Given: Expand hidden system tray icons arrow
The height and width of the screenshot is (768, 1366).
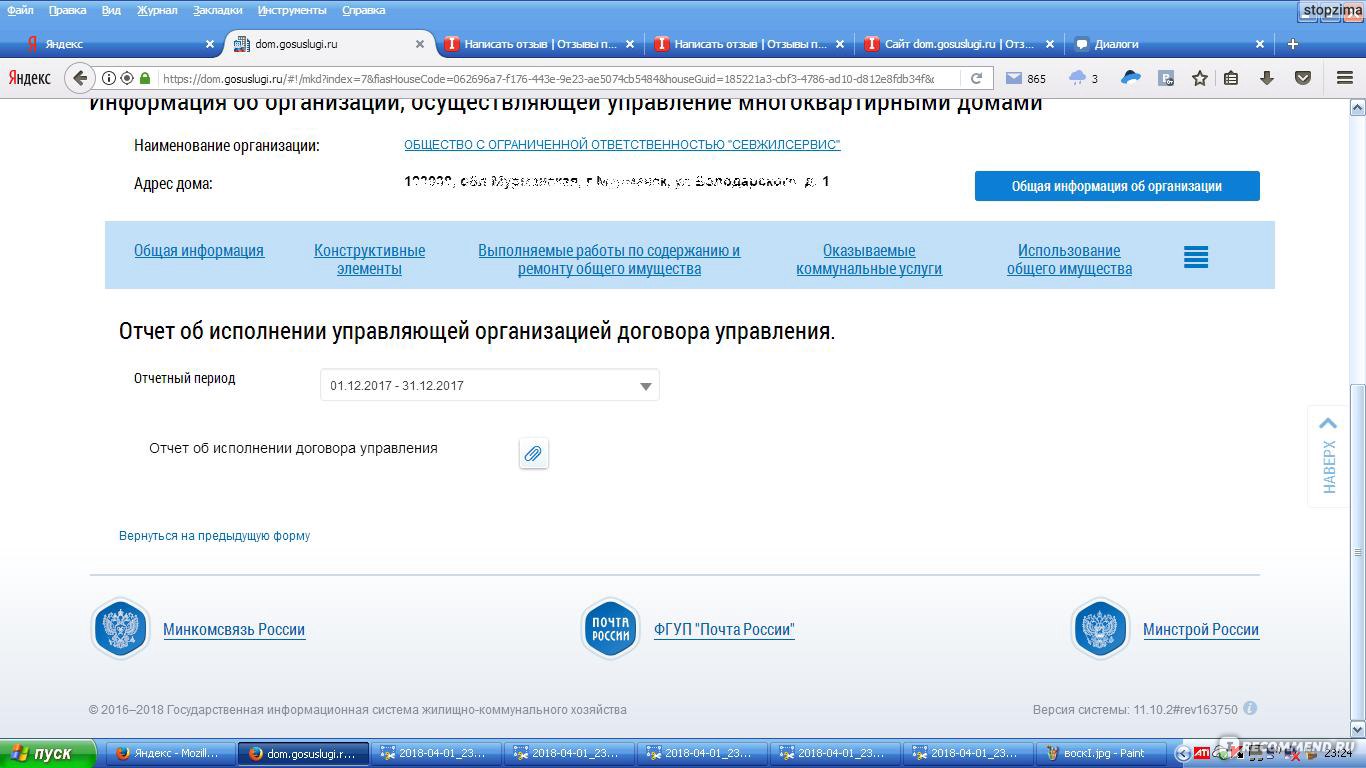Looking at the screenshot, I should tap(1184, 753).
